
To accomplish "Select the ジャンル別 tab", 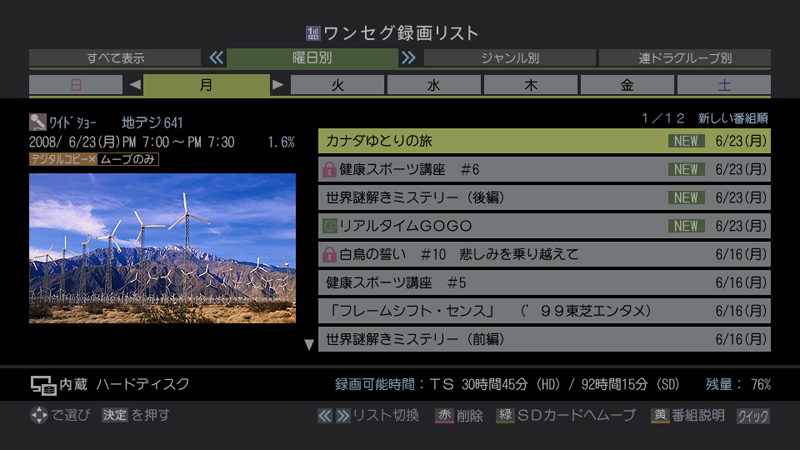I will [x=510, y=58].
